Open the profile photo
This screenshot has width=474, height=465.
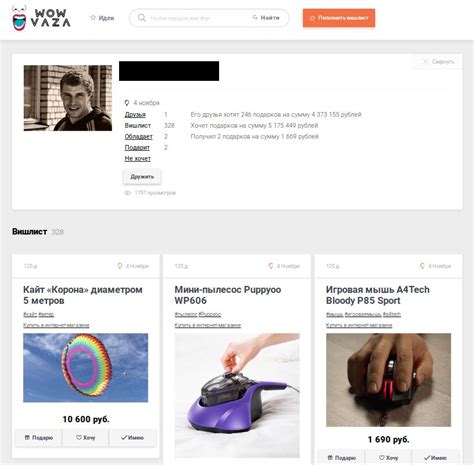click(68, 98)
